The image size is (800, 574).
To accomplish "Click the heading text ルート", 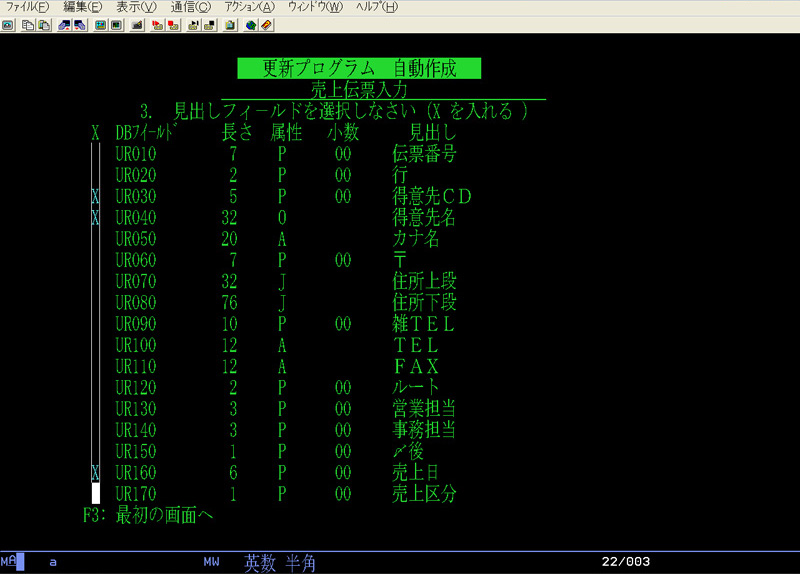I will tap(416, 388).
